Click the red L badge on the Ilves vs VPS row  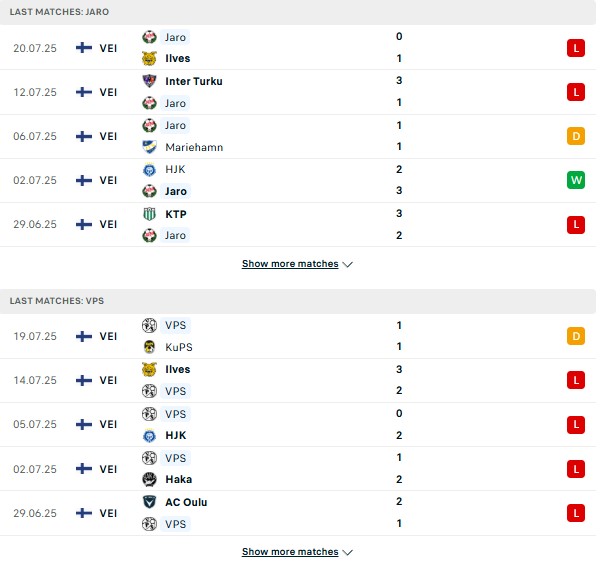coord(576,380)
